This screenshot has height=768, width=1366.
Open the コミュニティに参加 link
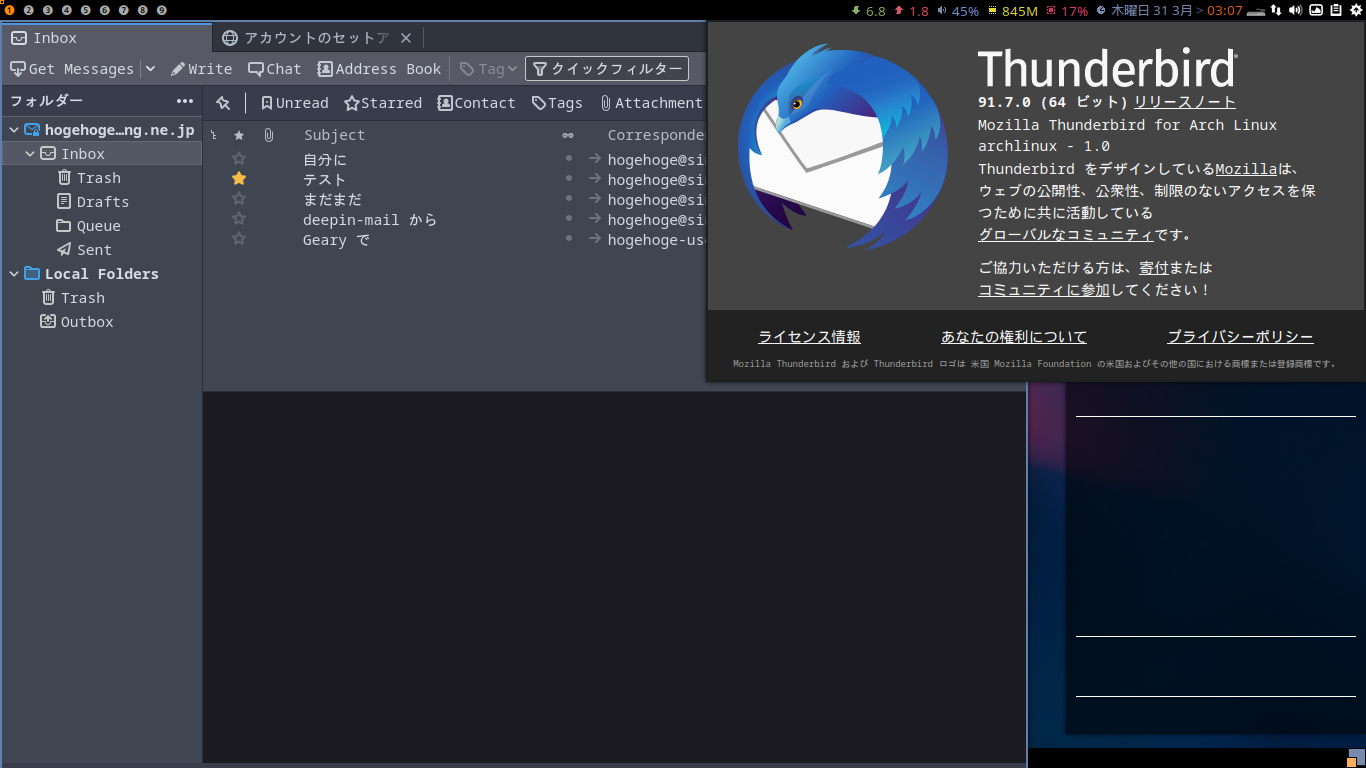(1044, 290)
